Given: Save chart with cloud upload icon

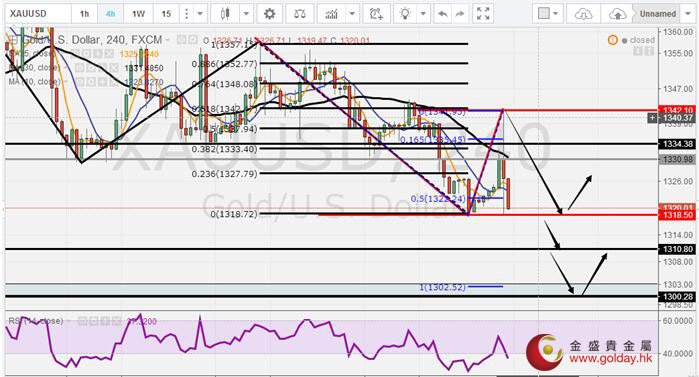Looking at the screenshot, I should [617, 14].
